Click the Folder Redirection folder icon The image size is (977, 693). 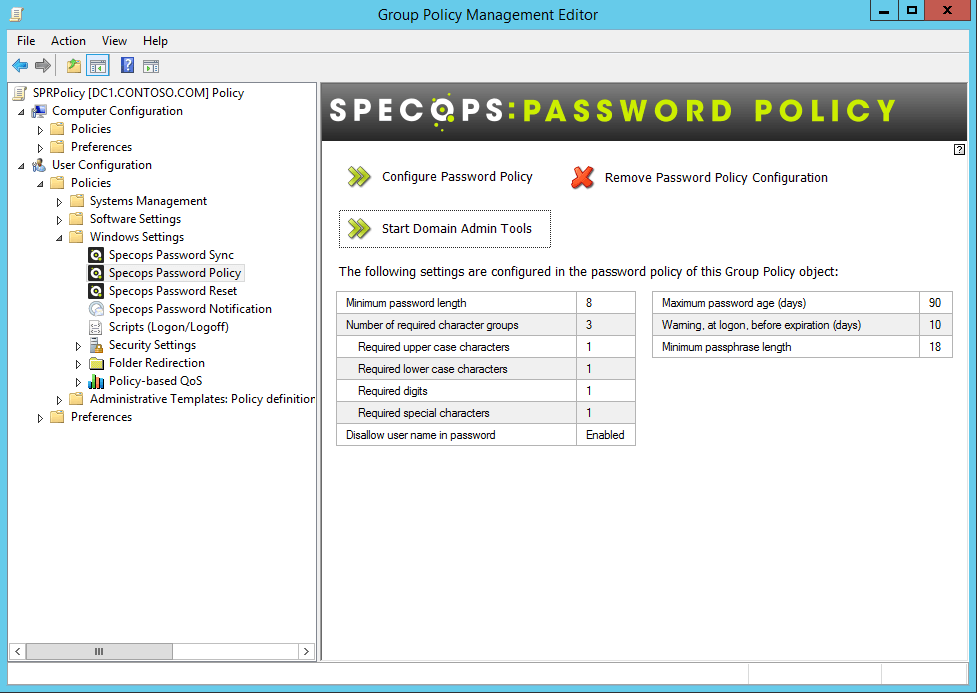(96, 363)
